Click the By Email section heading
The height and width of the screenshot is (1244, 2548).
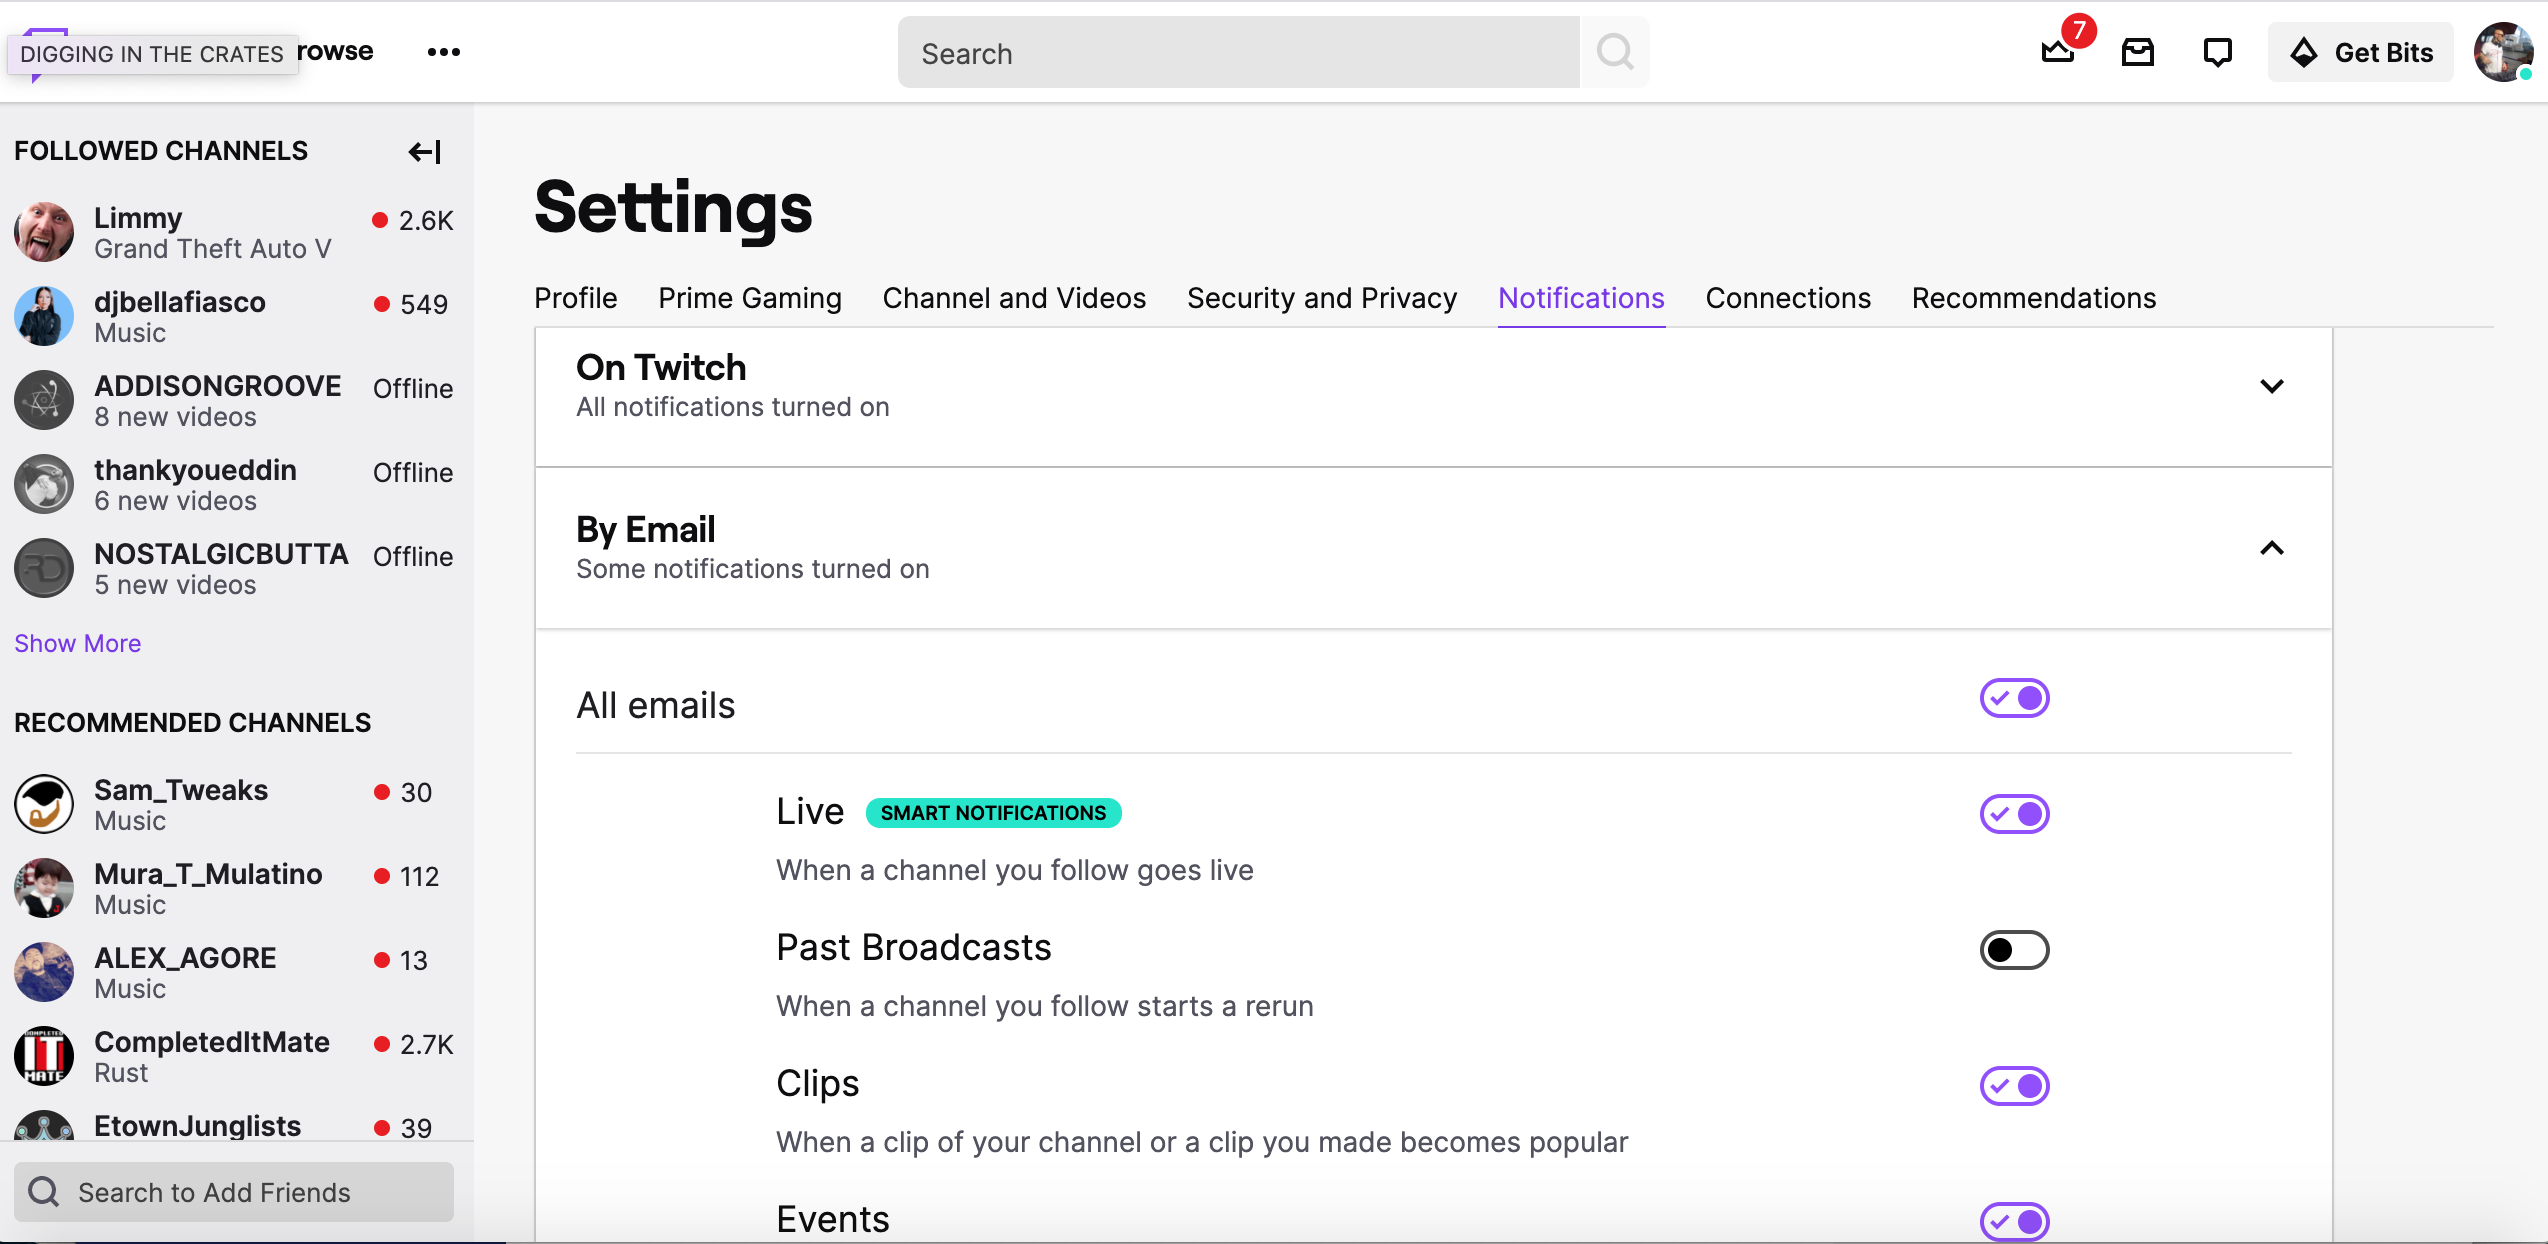click(645, 530)
